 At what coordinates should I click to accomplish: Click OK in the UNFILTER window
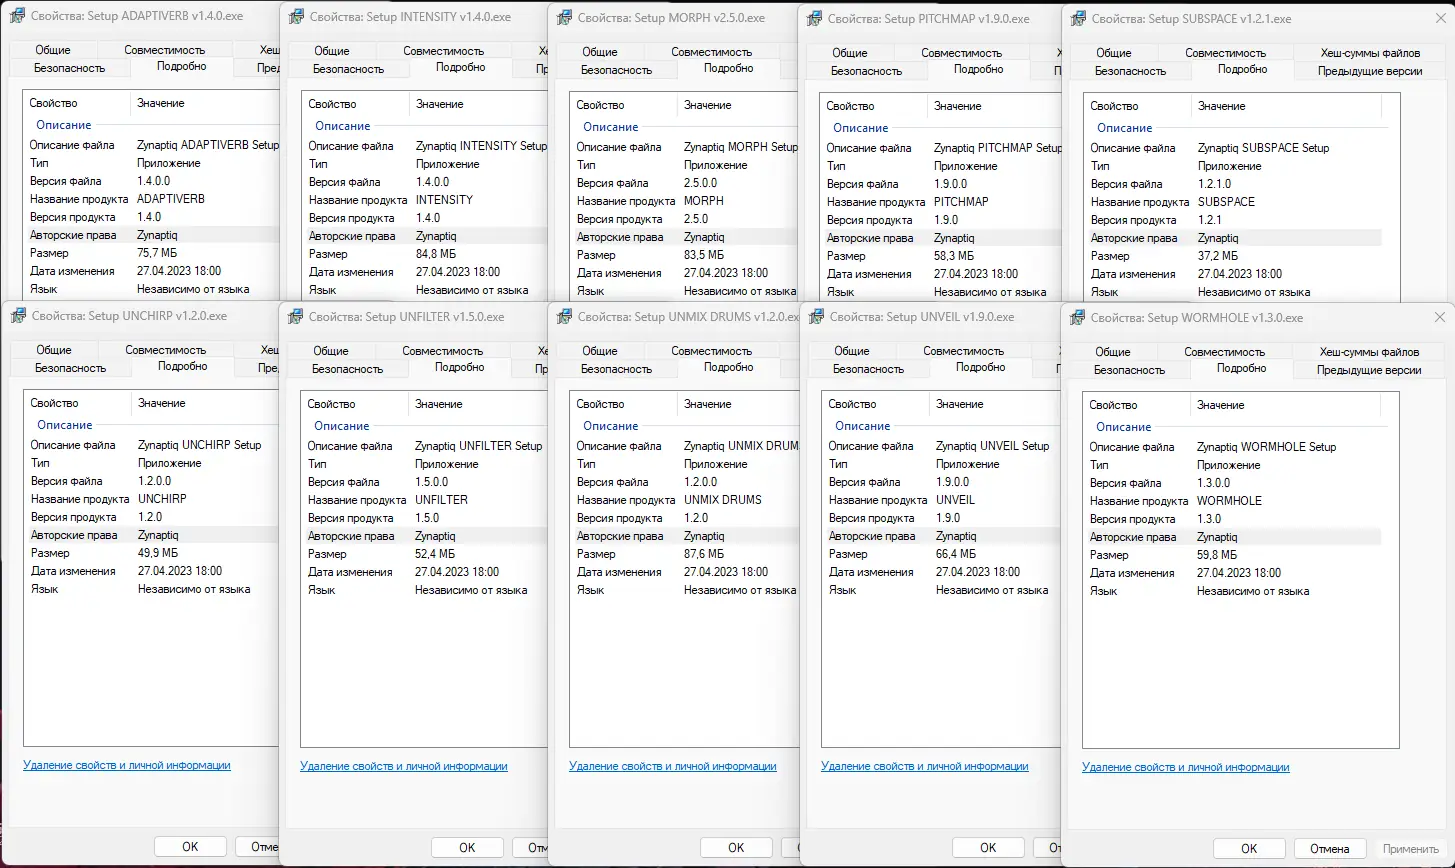467,848
